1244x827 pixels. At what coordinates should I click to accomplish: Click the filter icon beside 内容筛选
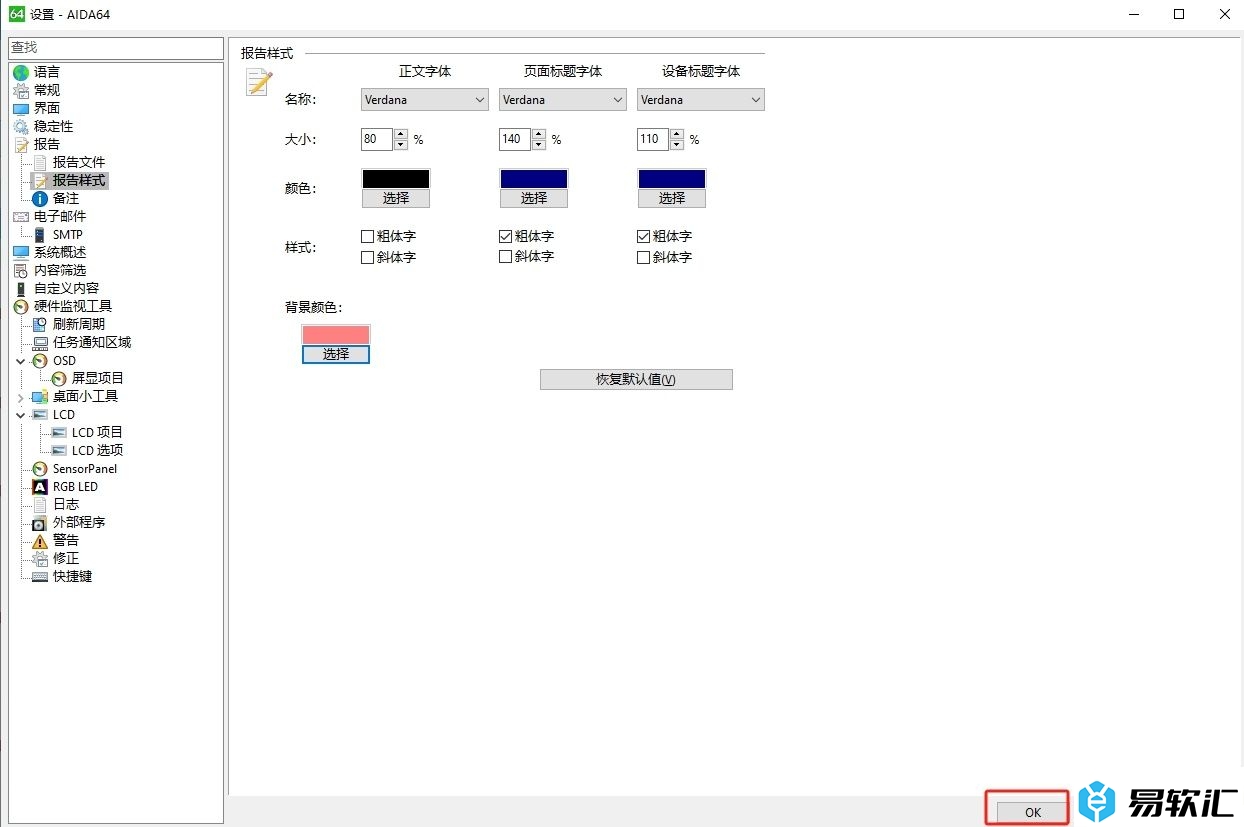point(21,270)
